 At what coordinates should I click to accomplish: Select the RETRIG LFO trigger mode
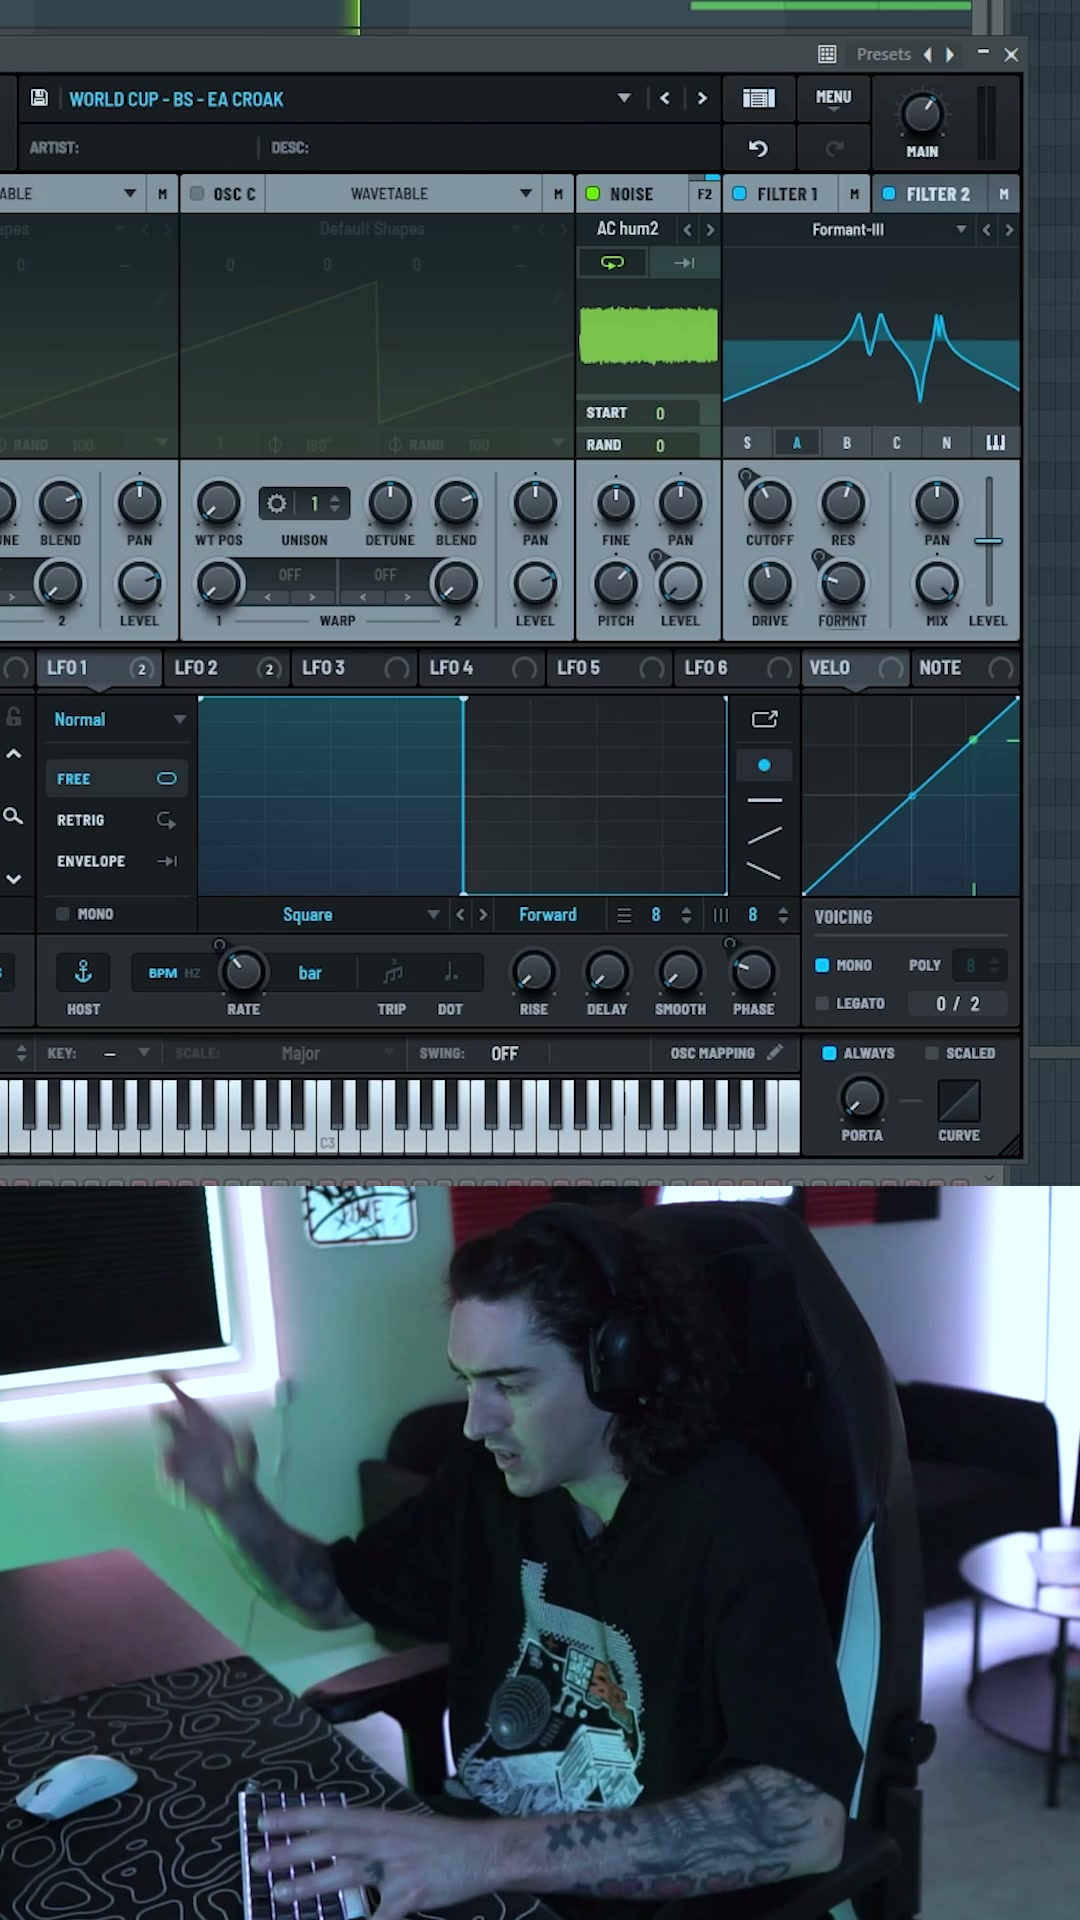(x=115, y=820)
